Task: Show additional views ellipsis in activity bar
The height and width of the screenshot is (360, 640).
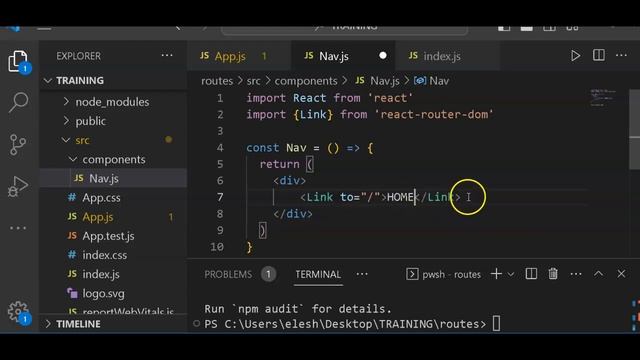Action: click(18, 228)
